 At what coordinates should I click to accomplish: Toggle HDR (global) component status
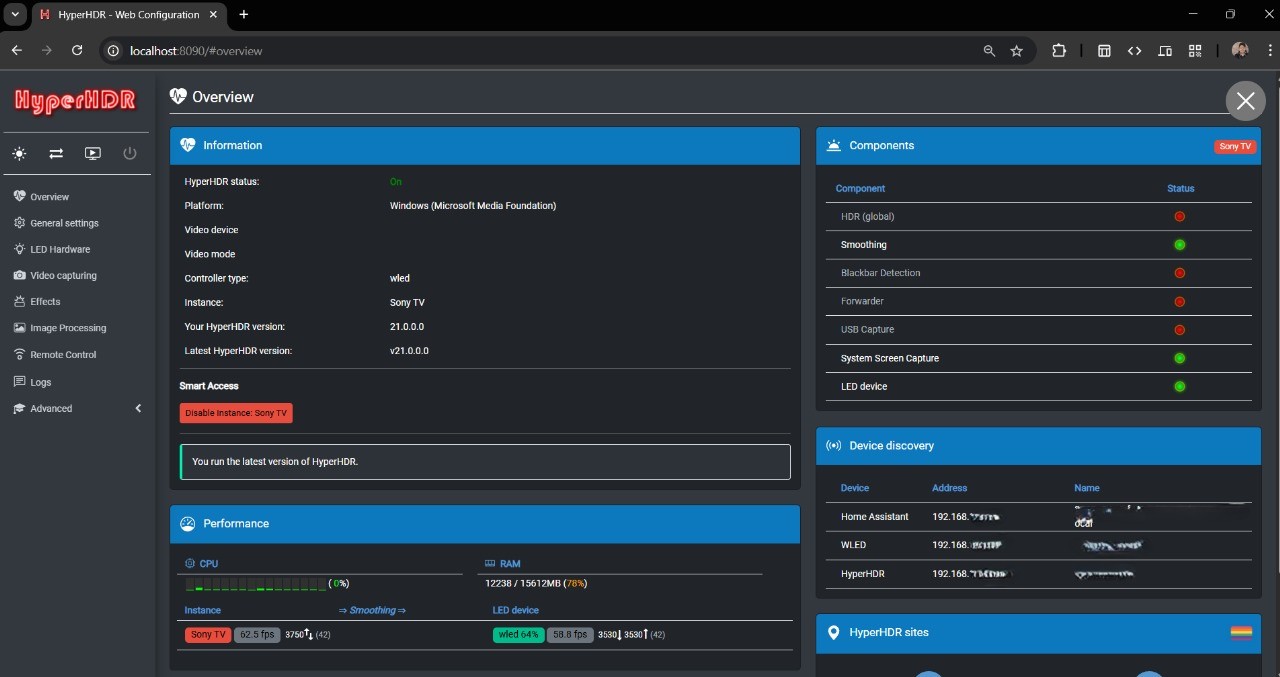(x=1179, y=216)
